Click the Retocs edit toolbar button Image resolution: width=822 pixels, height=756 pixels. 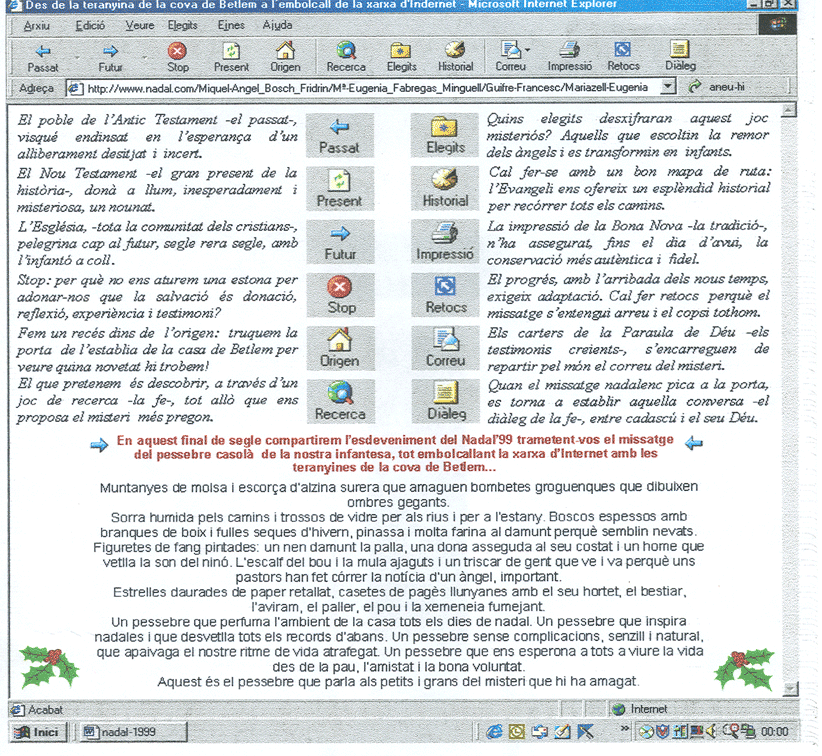(x=623, y=58)
